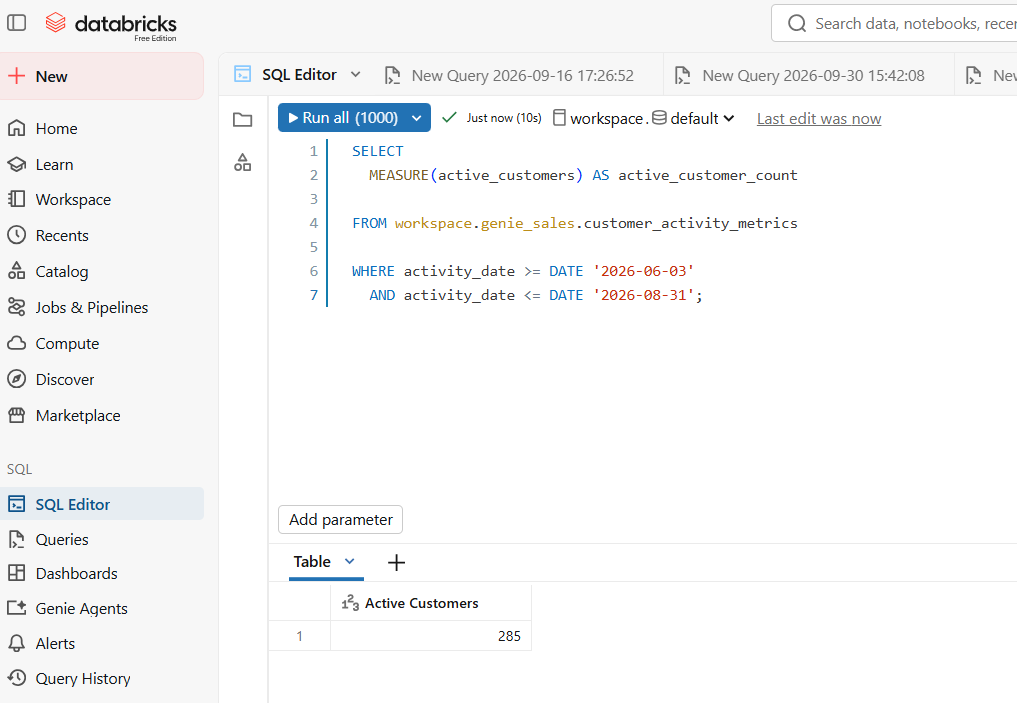Screen dimensions: 1017x703
Task: Expand the Run all options arrow
Action: click(x=417, y=118)
